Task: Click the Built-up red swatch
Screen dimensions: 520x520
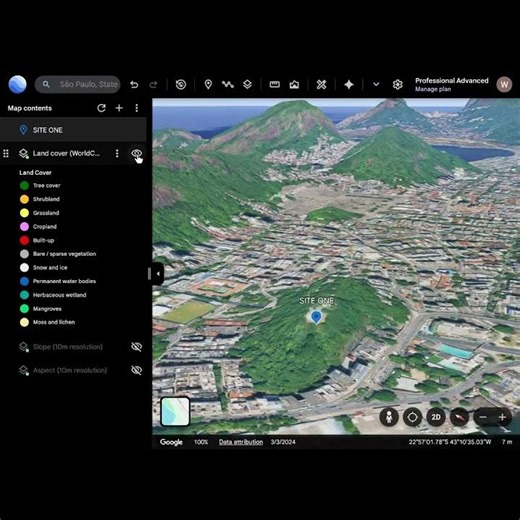Action: (x=24, y=240)
